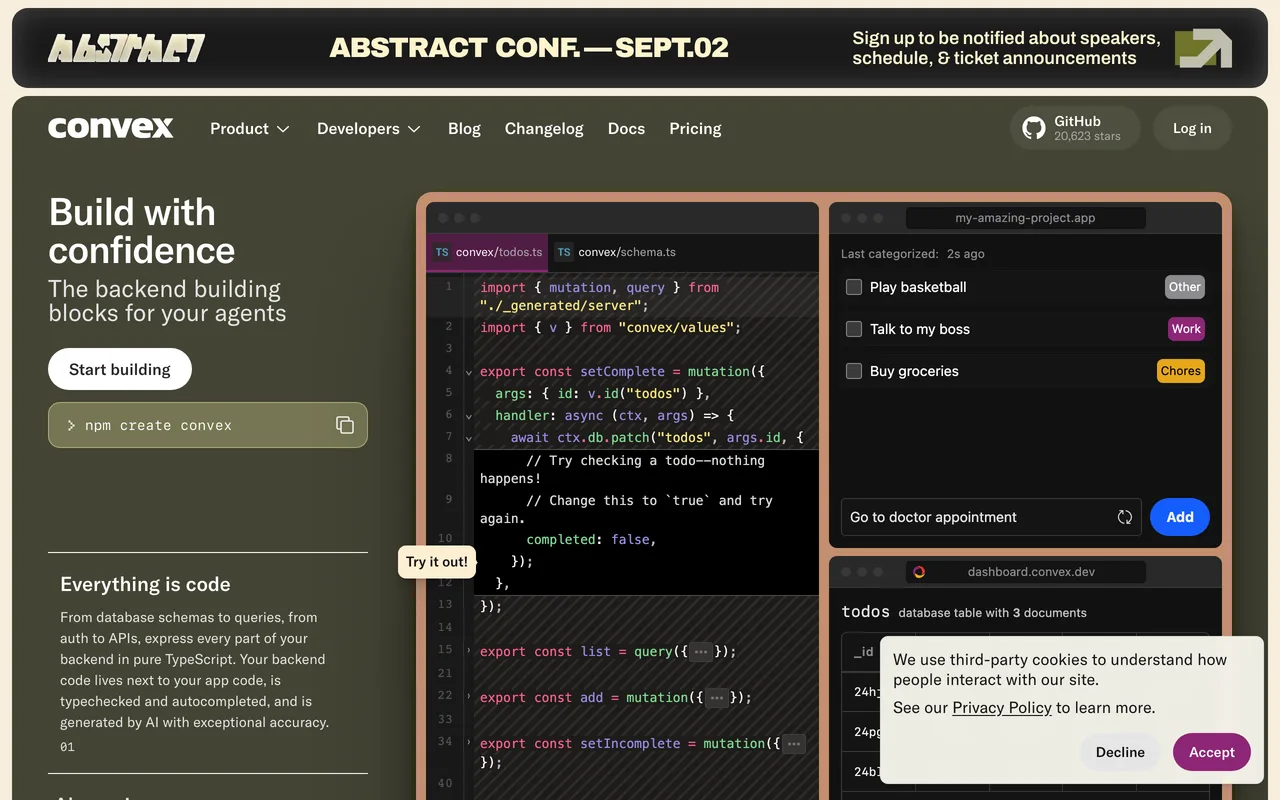1280x800 pixels.
Task: Click the Other tag on Play basketball
Action: [x=1185, y=287]
